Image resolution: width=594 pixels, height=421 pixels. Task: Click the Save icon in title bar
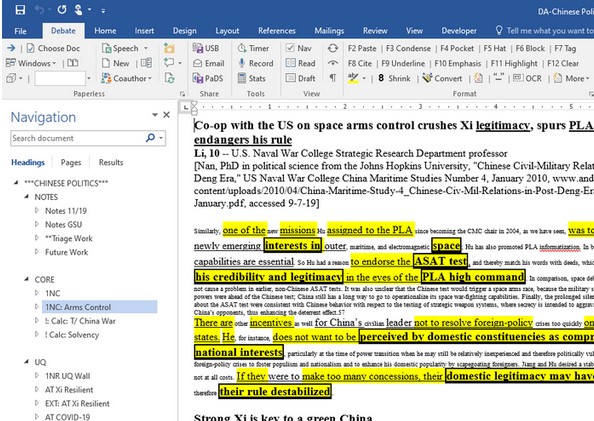[20, 10]
